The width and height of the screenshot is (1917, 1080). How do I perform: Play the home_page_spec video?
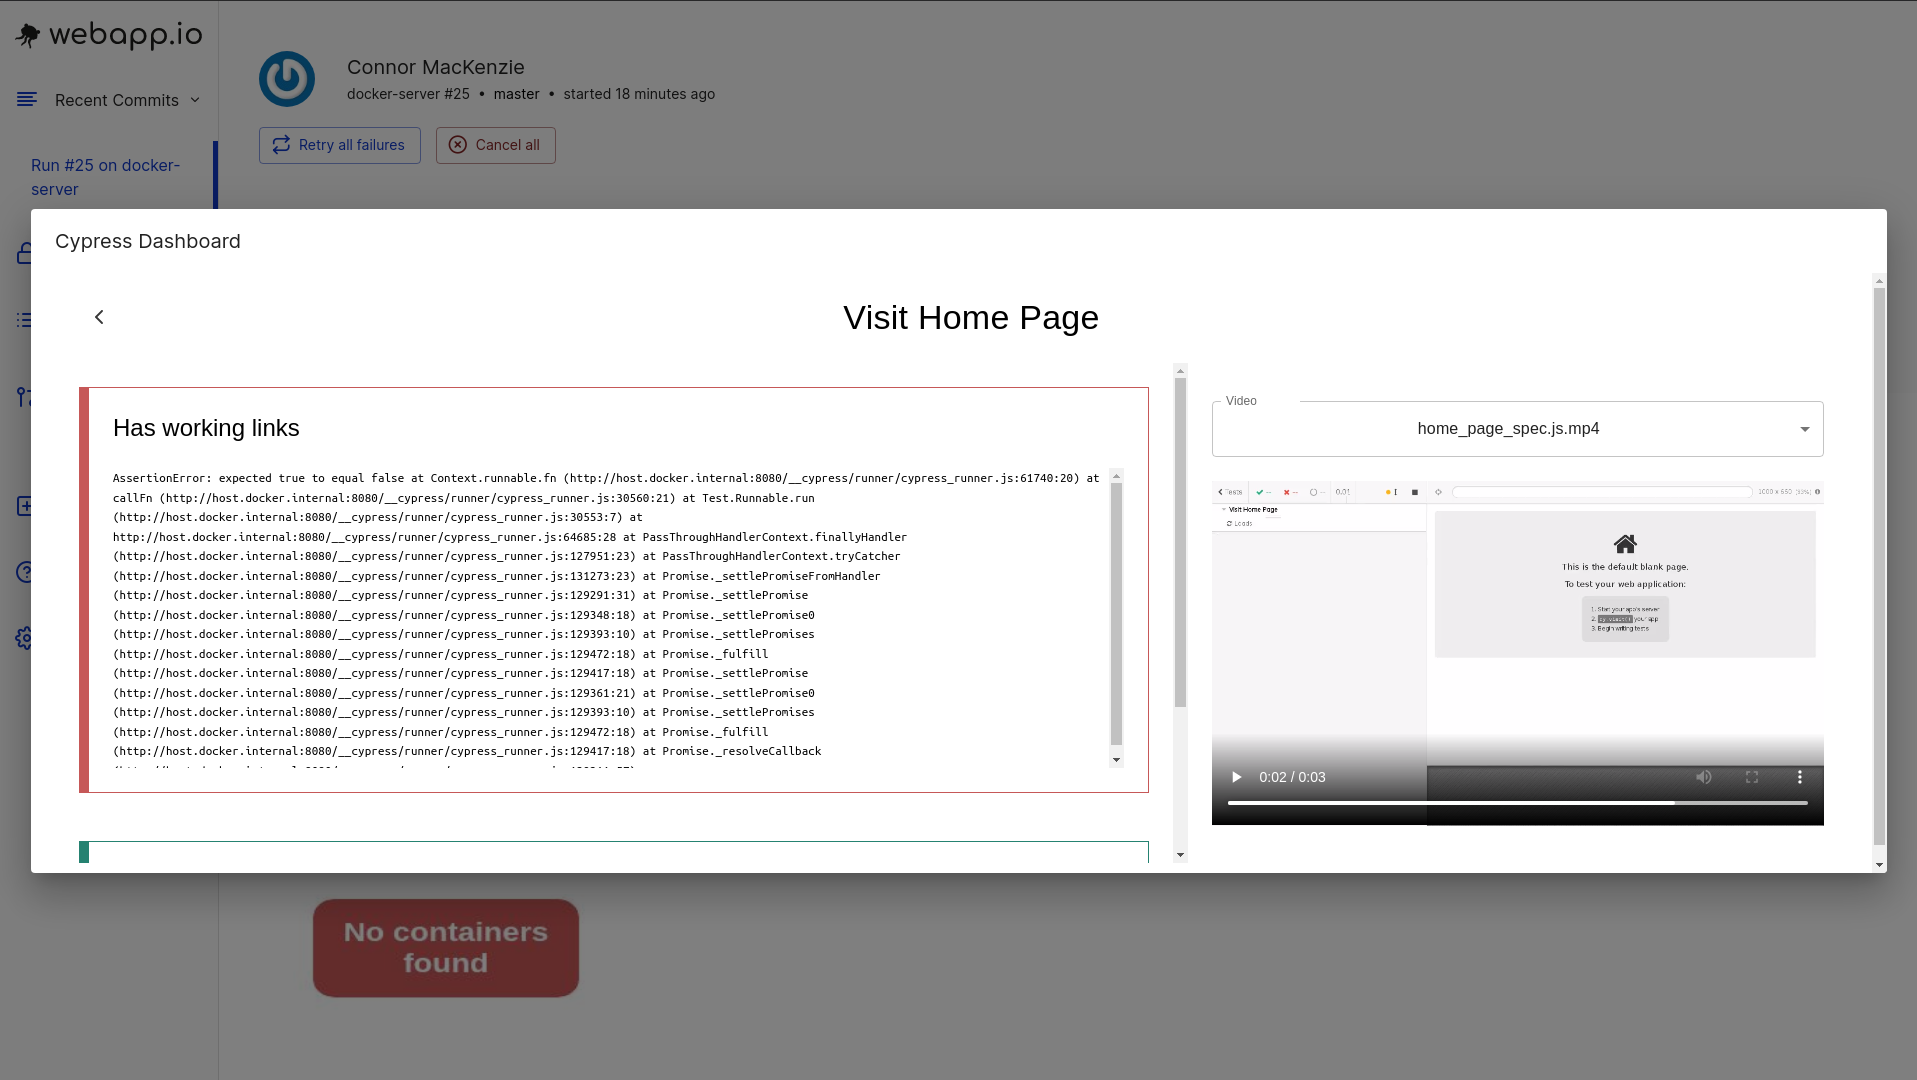point(1236,777)
